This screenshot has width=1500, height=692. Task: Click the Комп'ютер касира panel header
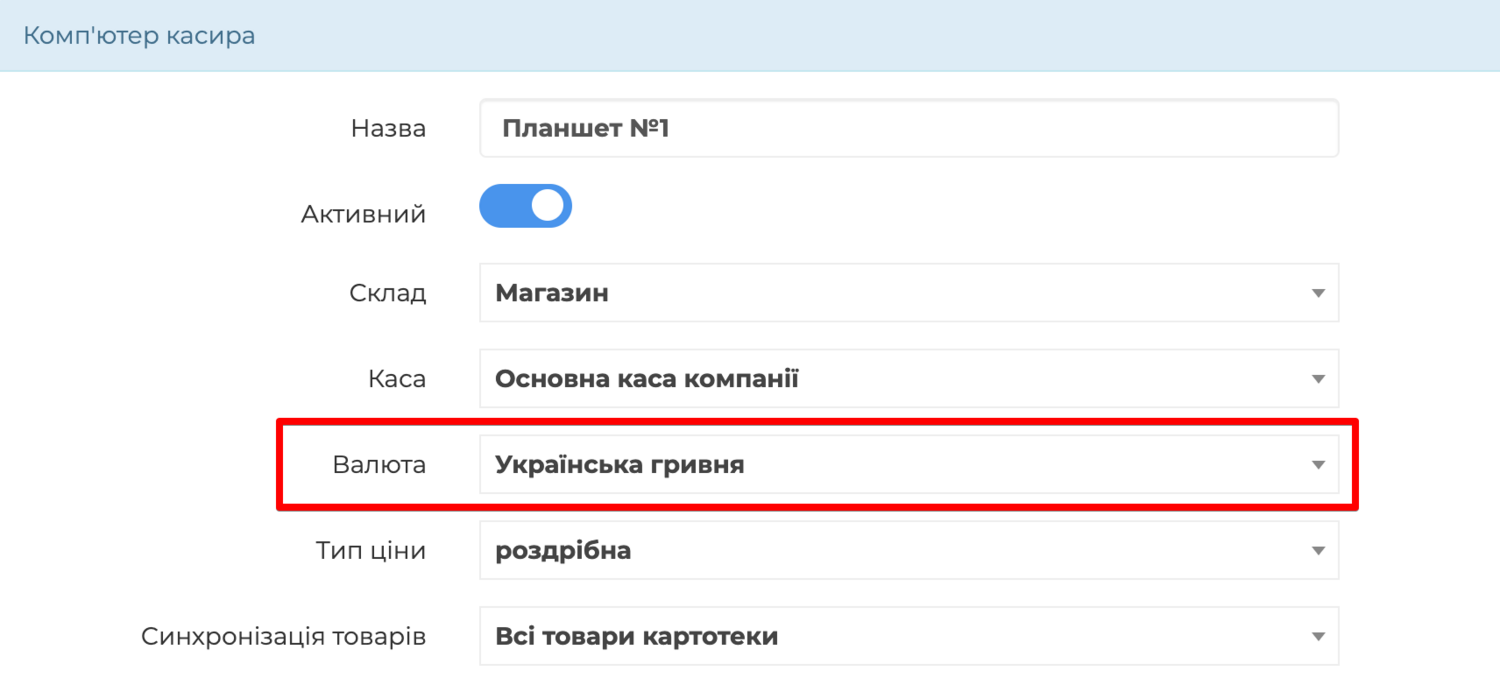(x=750, y=36)
